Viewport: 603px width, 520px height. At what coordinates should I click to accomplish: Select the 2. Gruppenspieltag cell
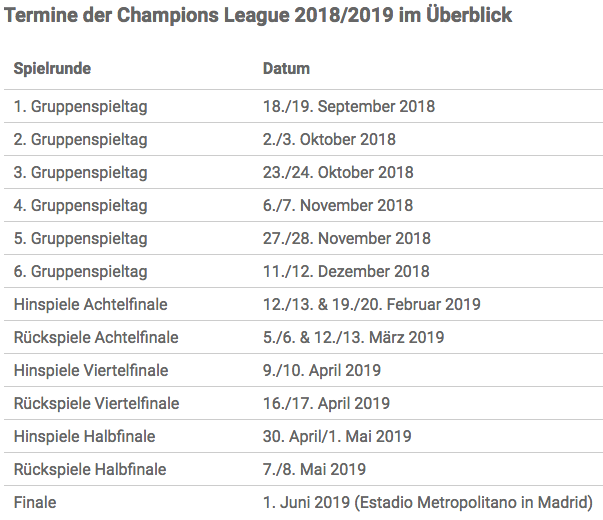[x=81, y=140]
